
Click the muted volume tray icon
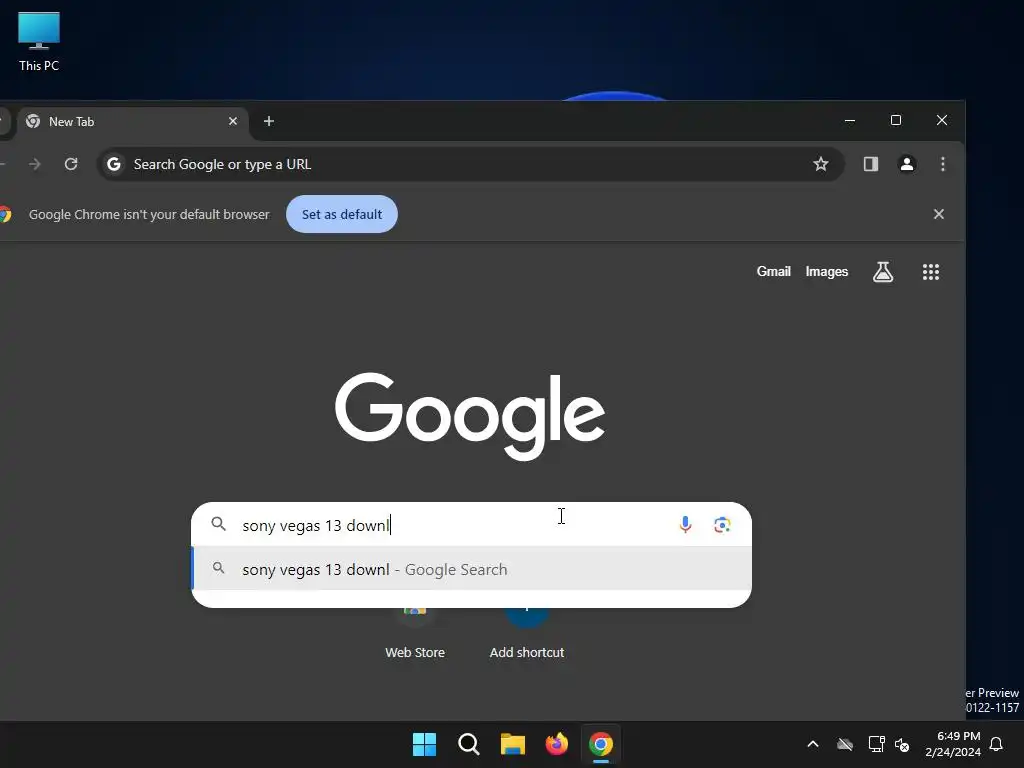[x=902, y=744]
